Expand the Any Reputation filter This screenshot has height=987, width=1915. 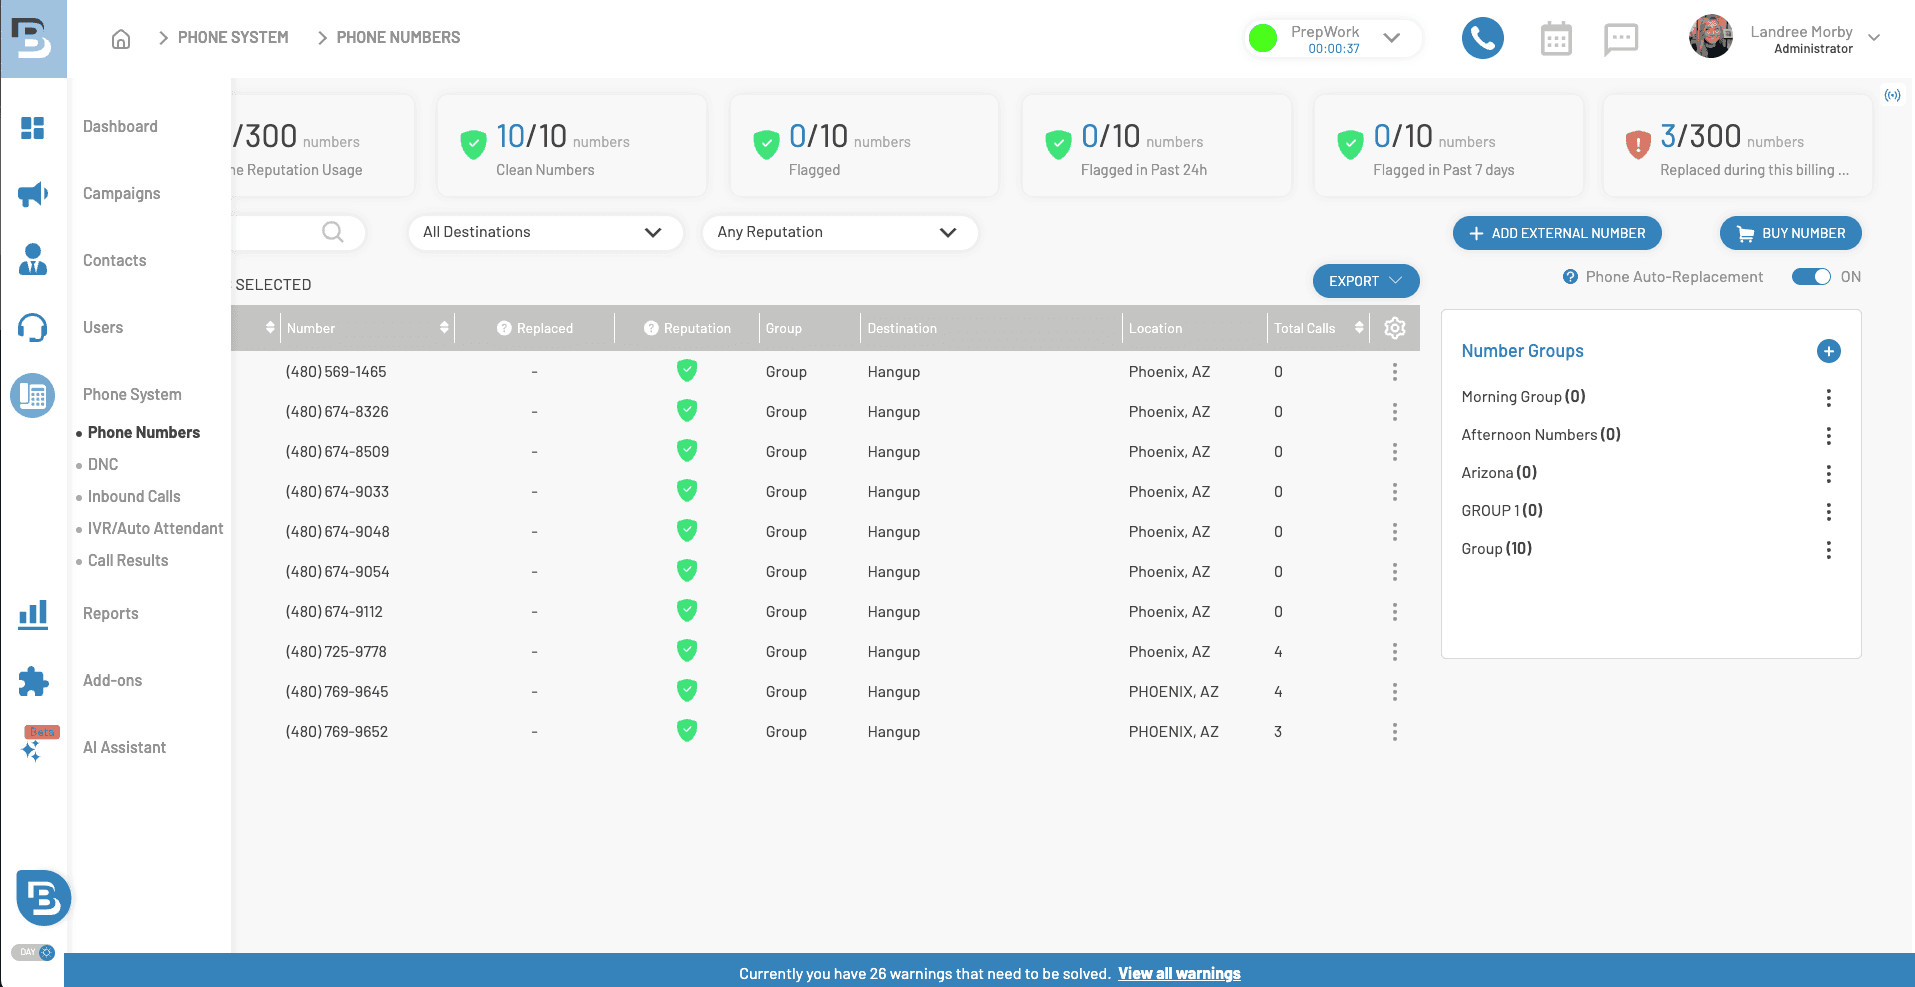point(839,232)
